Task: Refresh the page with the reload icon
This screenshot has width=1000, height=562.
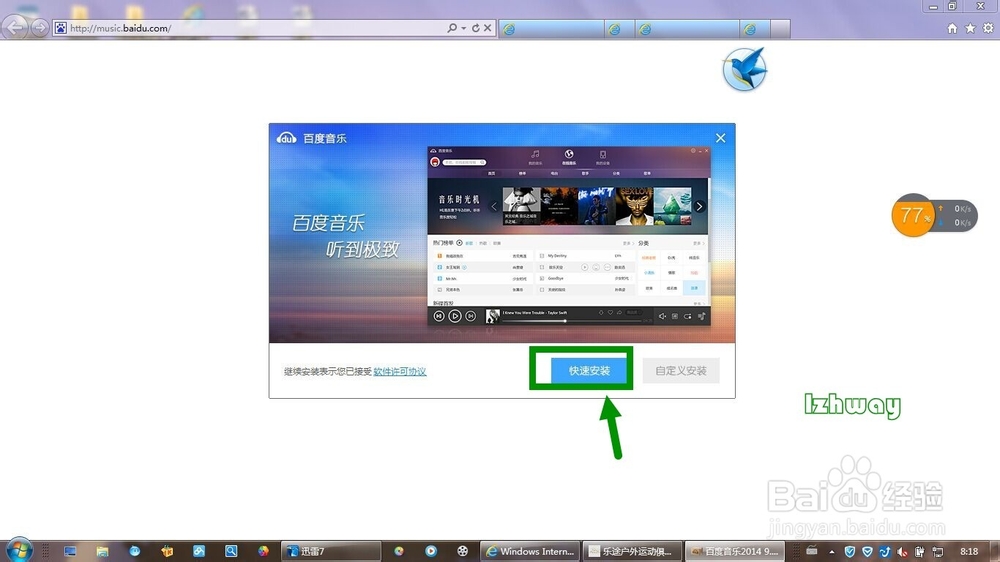Action: [476, 28]
